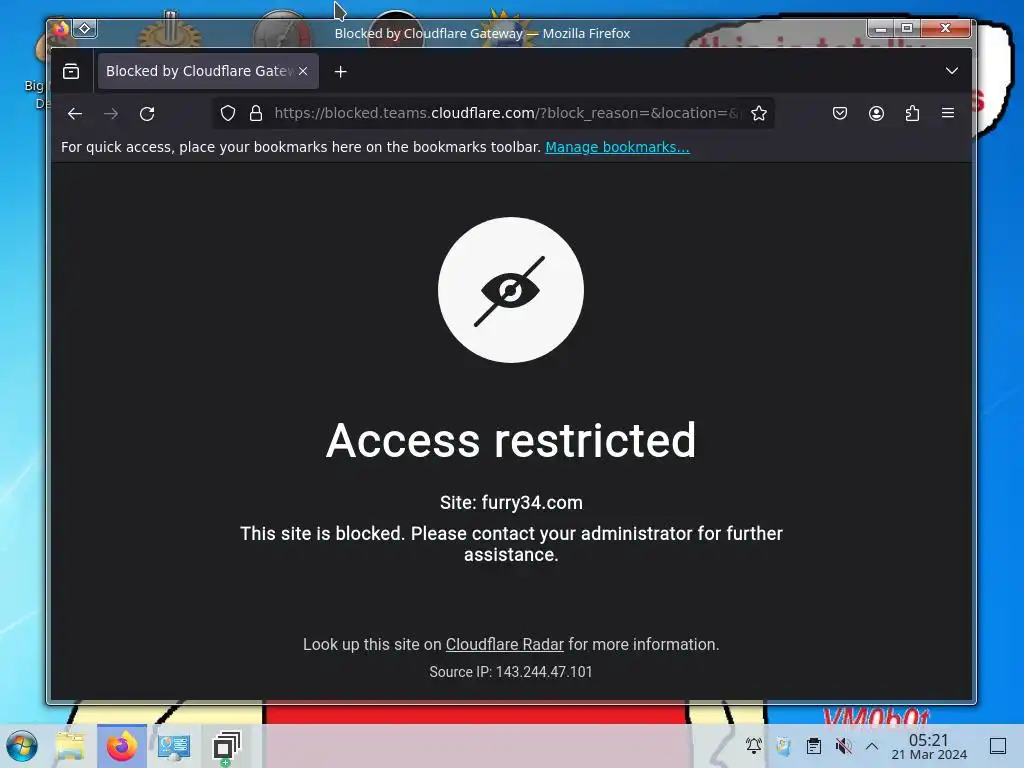The width and height of the screenshot is (1024, 768).
Task: Open the system settings taskbar icon
Action: click(x=174, y=746)
